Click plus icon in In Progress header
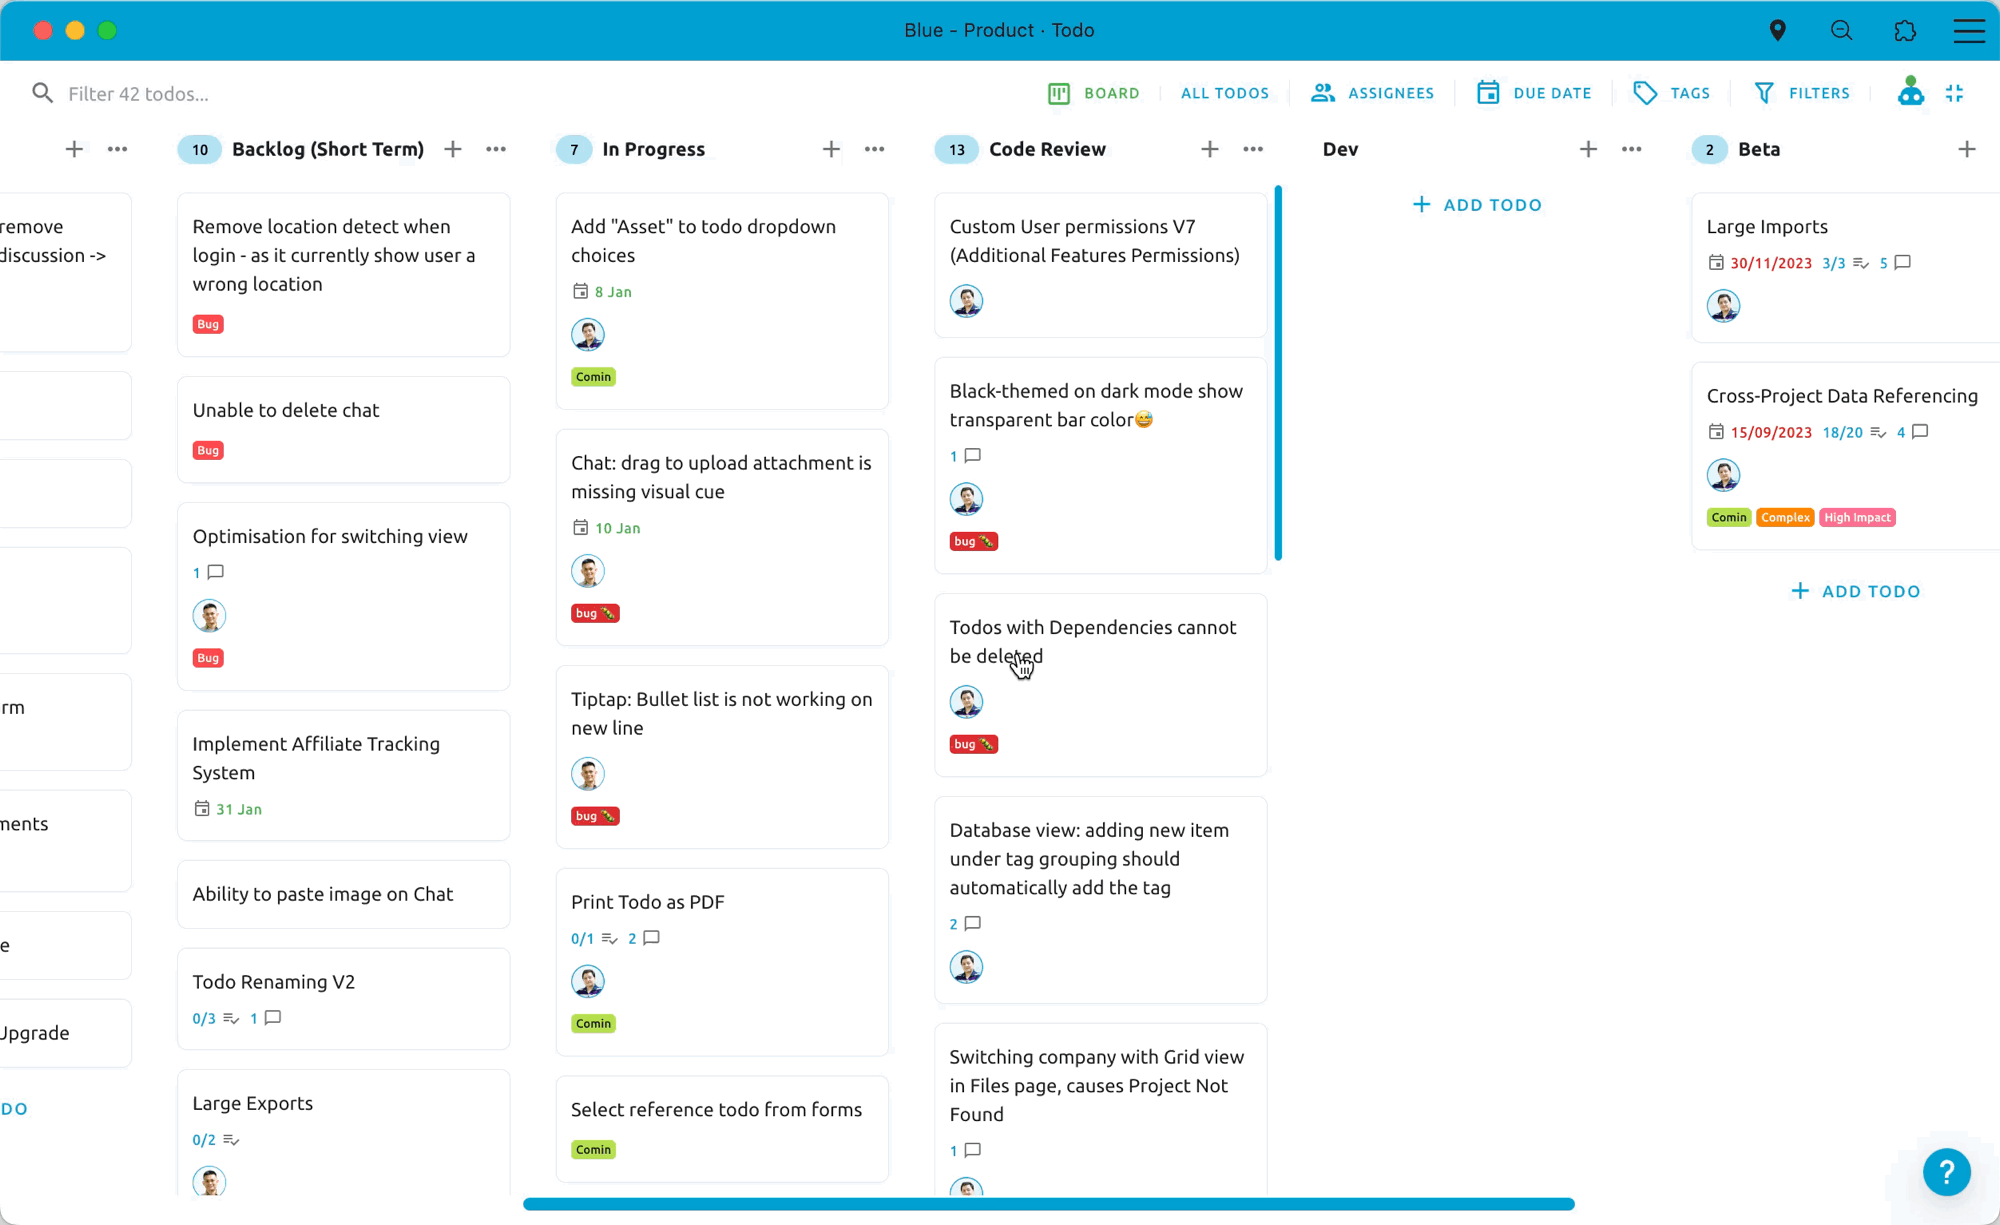Image resolution: width=2000 pixels, height=1225 pixels. (x=831, y=149)
